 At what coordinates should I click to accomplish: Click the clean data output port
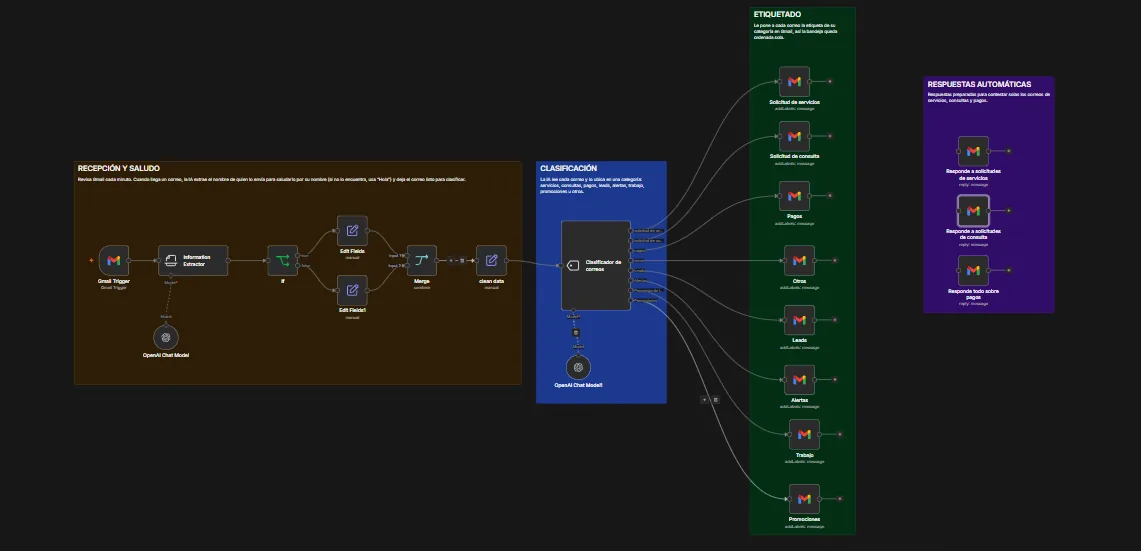coord(507,261)
